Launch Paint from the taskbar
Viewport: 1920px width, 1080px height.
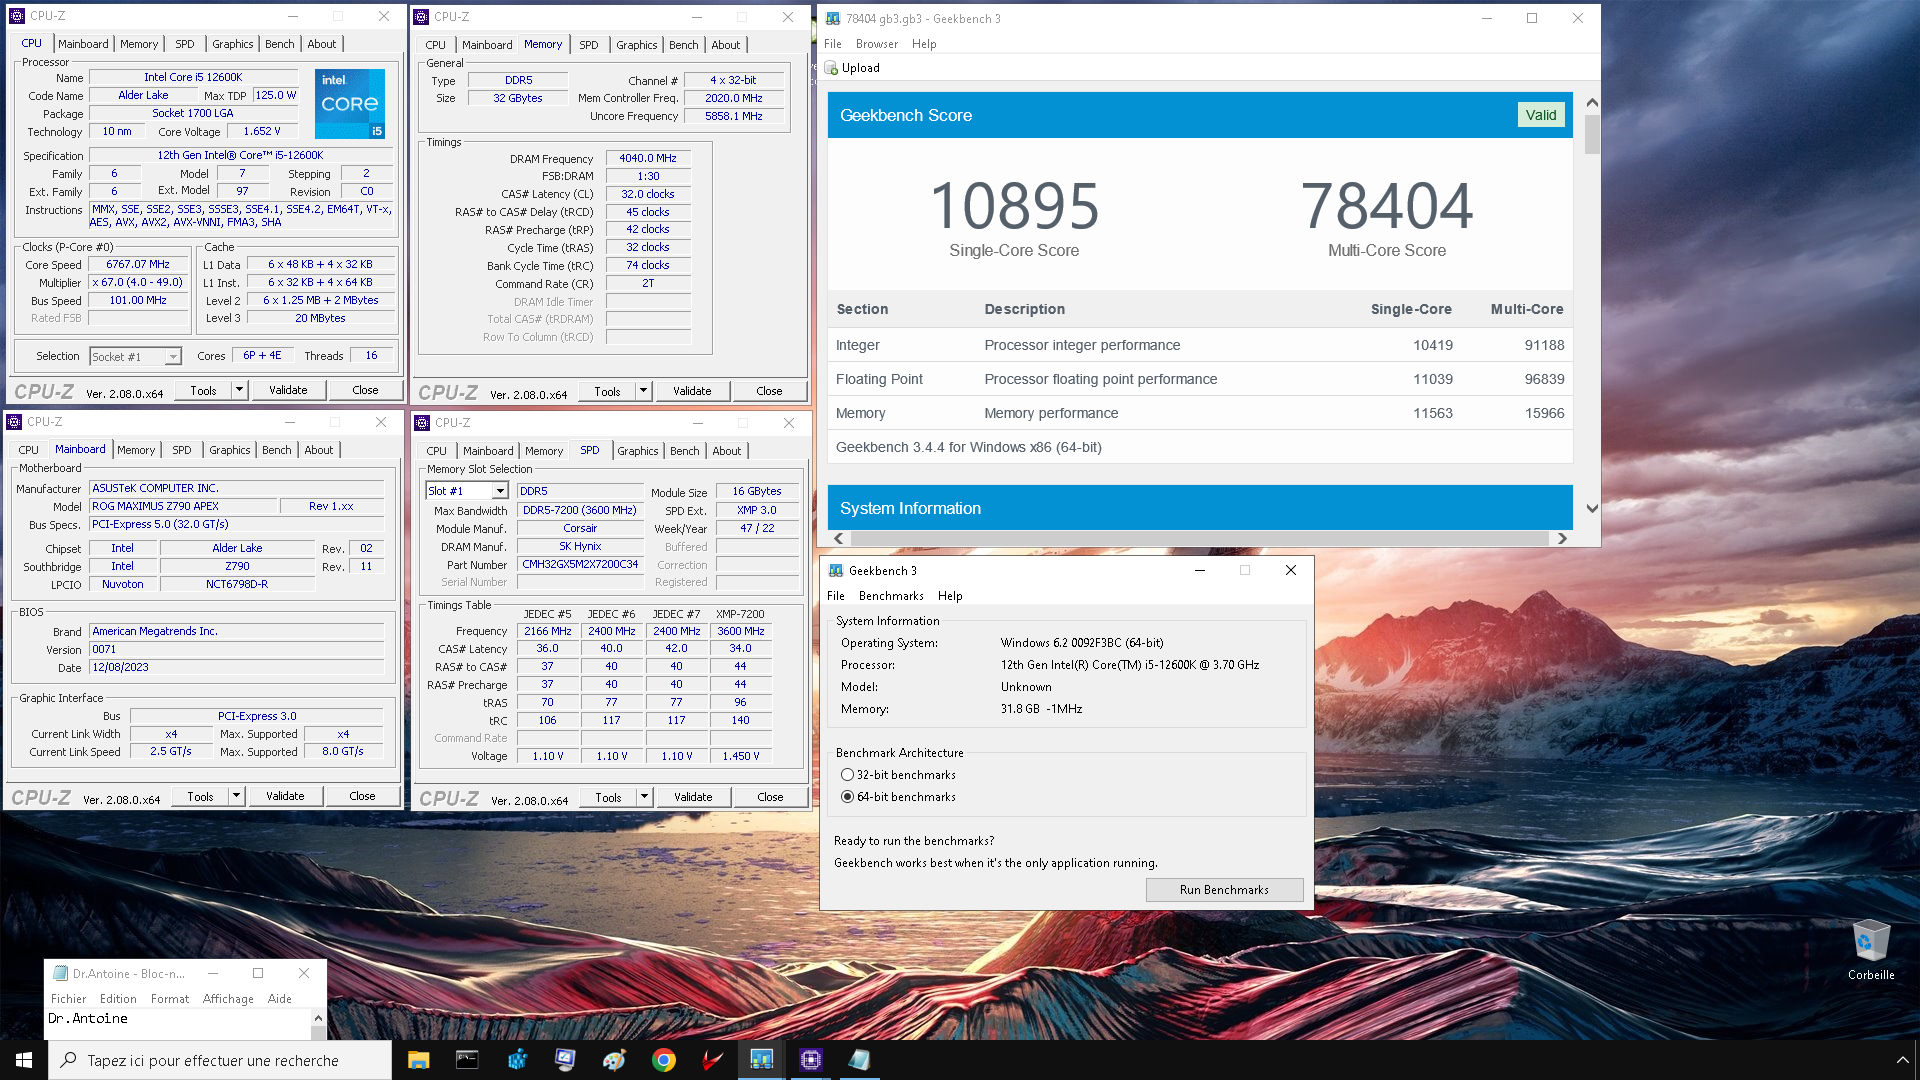pos(614,1060)
